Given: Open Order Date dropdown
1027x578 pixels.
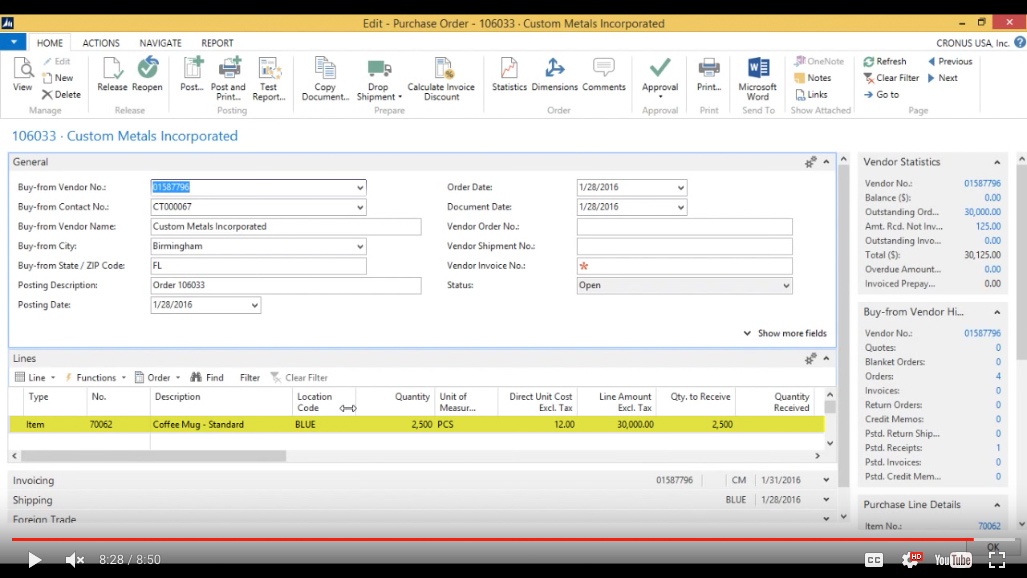Looking at the screenshot, I should (x=681, y=187).
